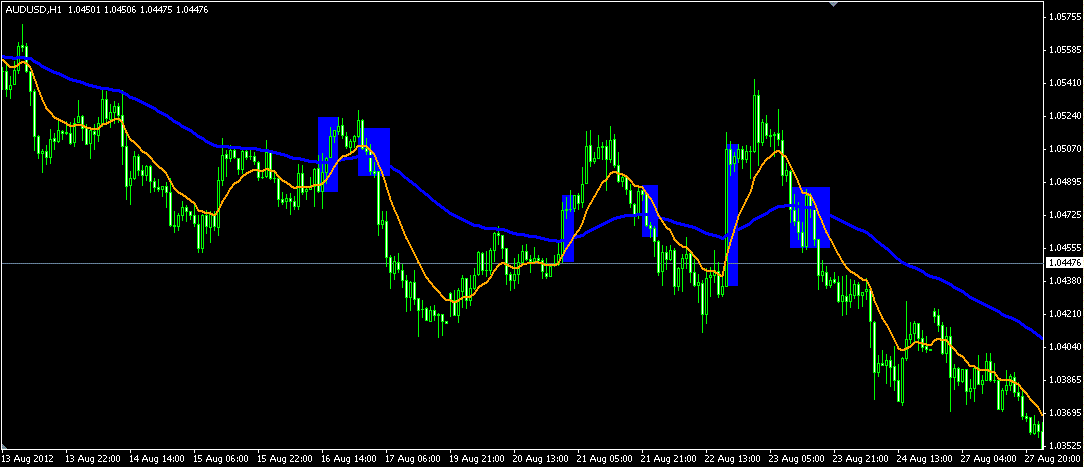Click time axis label 15 Aug 06:00
The height and width of the screenshot is (467, 1084).
(x=221, y=459)
